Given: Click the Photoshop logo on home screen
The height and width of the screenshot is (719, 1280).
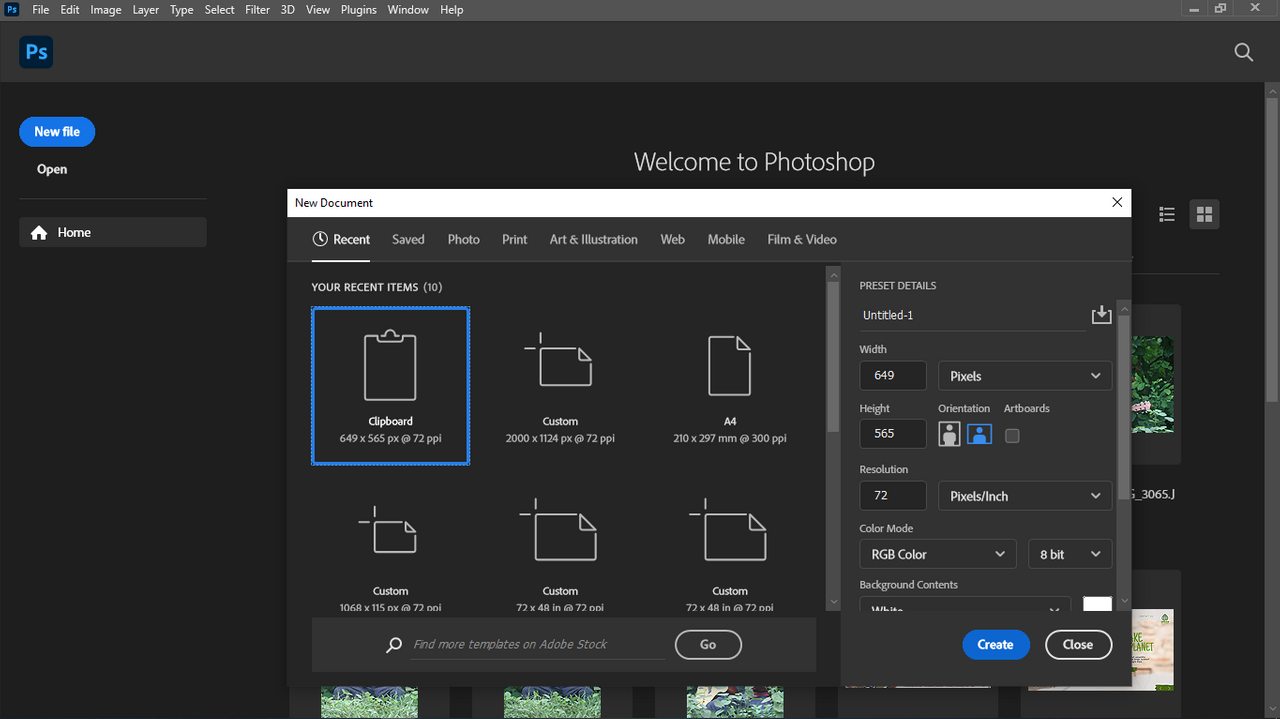Looking at the screenshot, I should [36, 52].
